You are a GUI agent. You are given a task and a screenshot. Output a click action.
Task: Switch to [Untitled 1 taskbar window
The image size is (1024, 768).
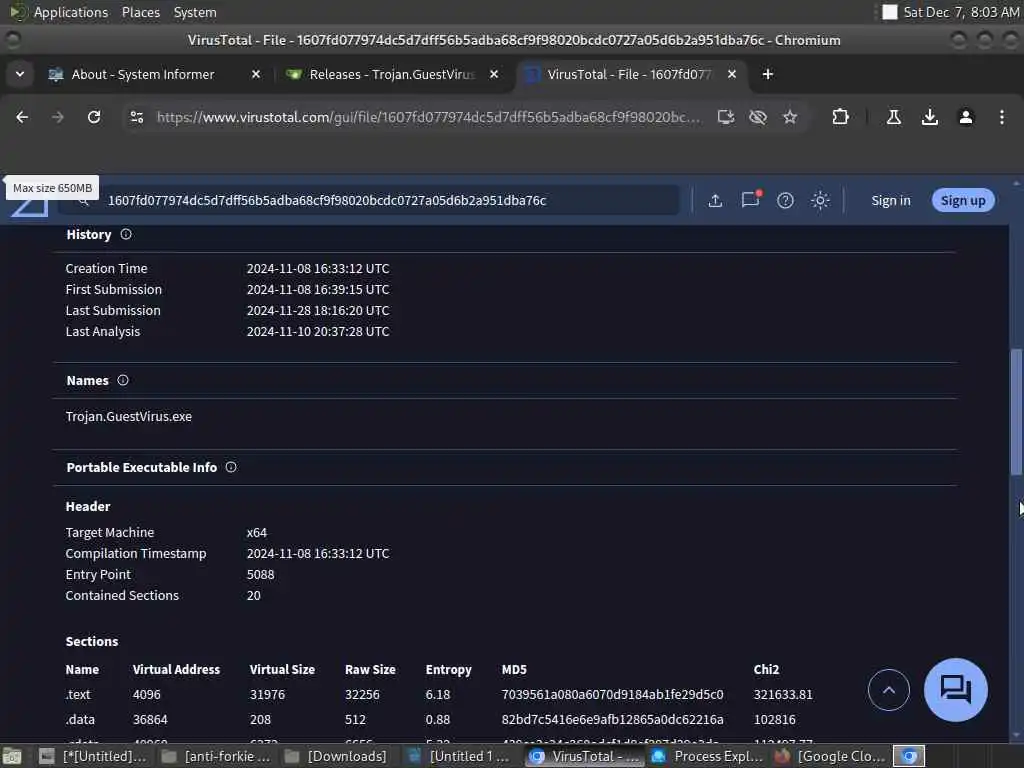[x=459, y=756]
